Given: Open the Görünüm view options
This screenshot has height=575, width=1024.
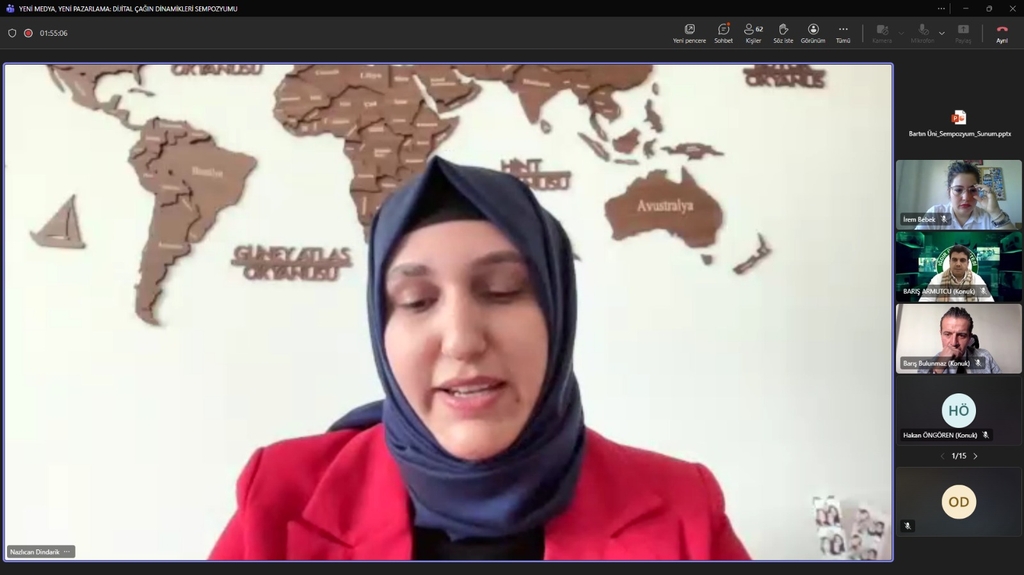Looking at the screenshot, I should point(813,33).
